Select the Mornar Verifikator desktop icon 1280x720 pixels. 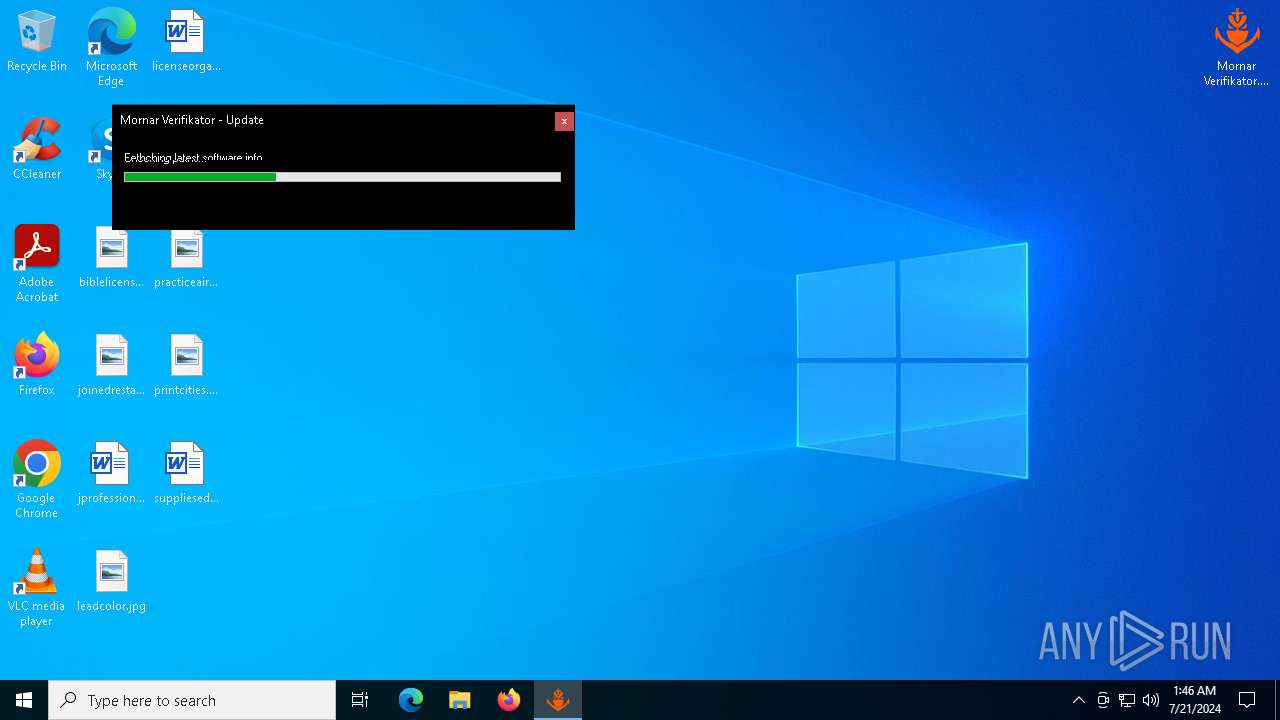1236,47
